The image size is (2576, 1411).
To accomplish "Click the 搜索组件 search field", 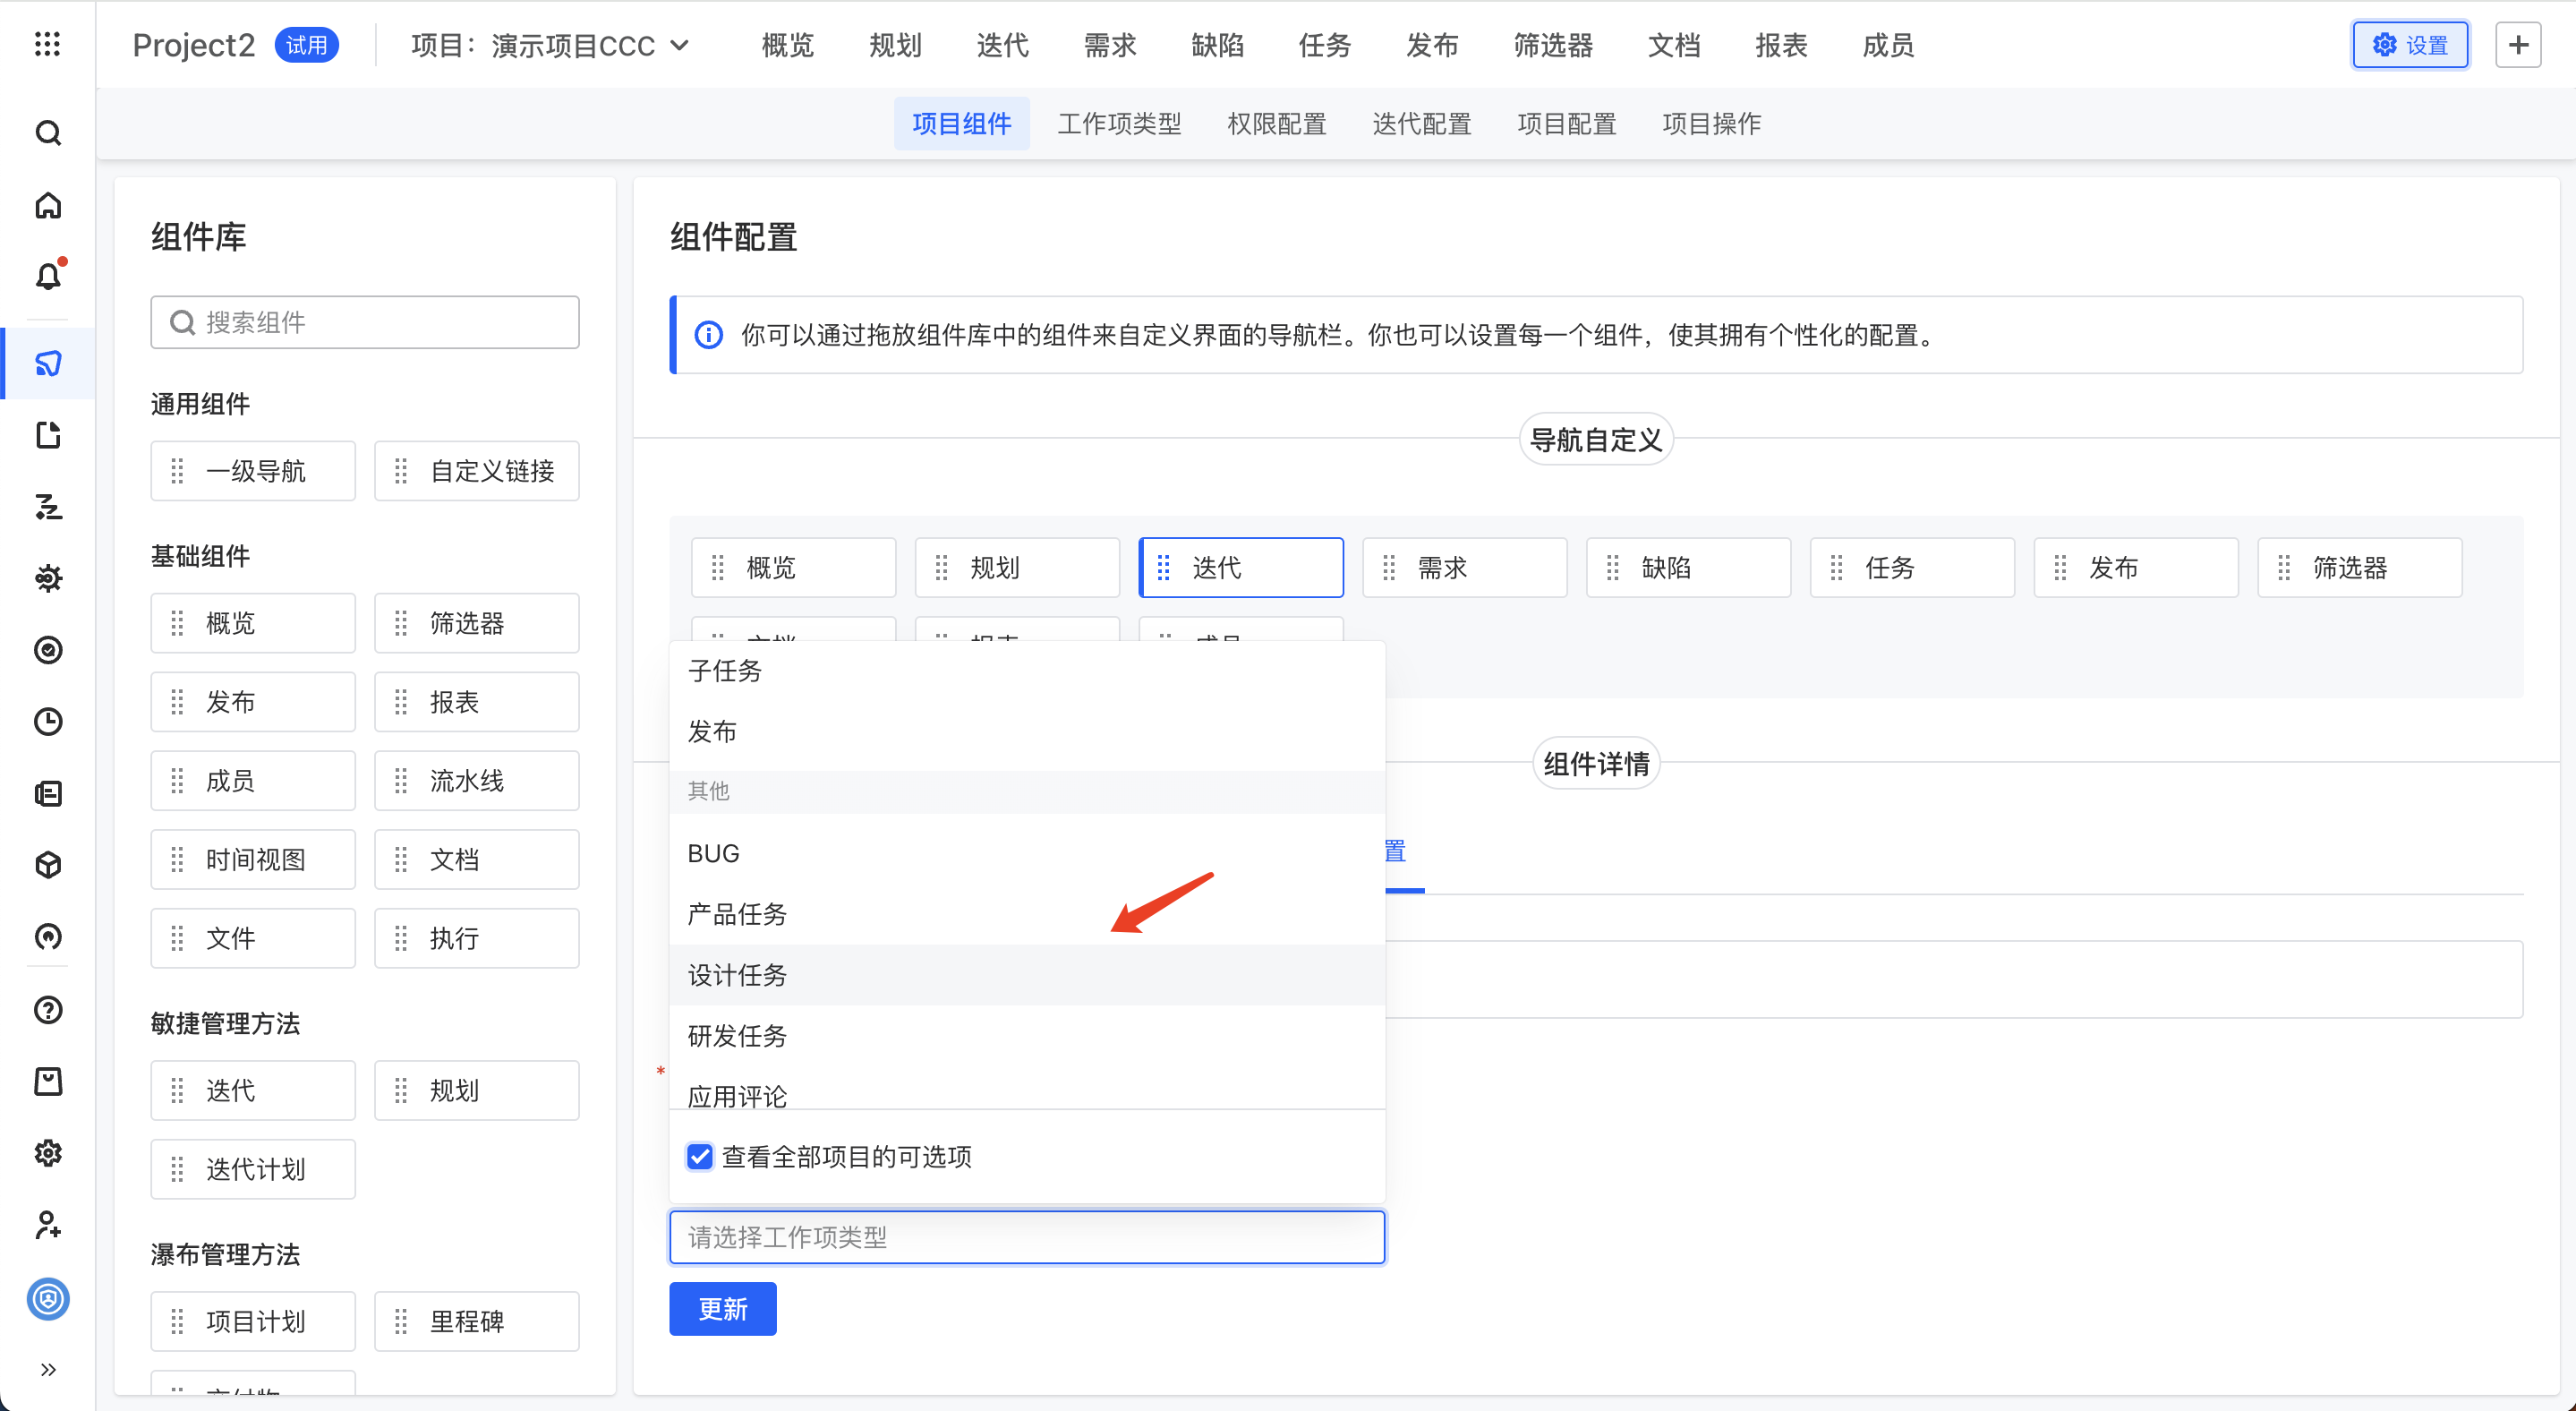I will (x=365, y=322).
